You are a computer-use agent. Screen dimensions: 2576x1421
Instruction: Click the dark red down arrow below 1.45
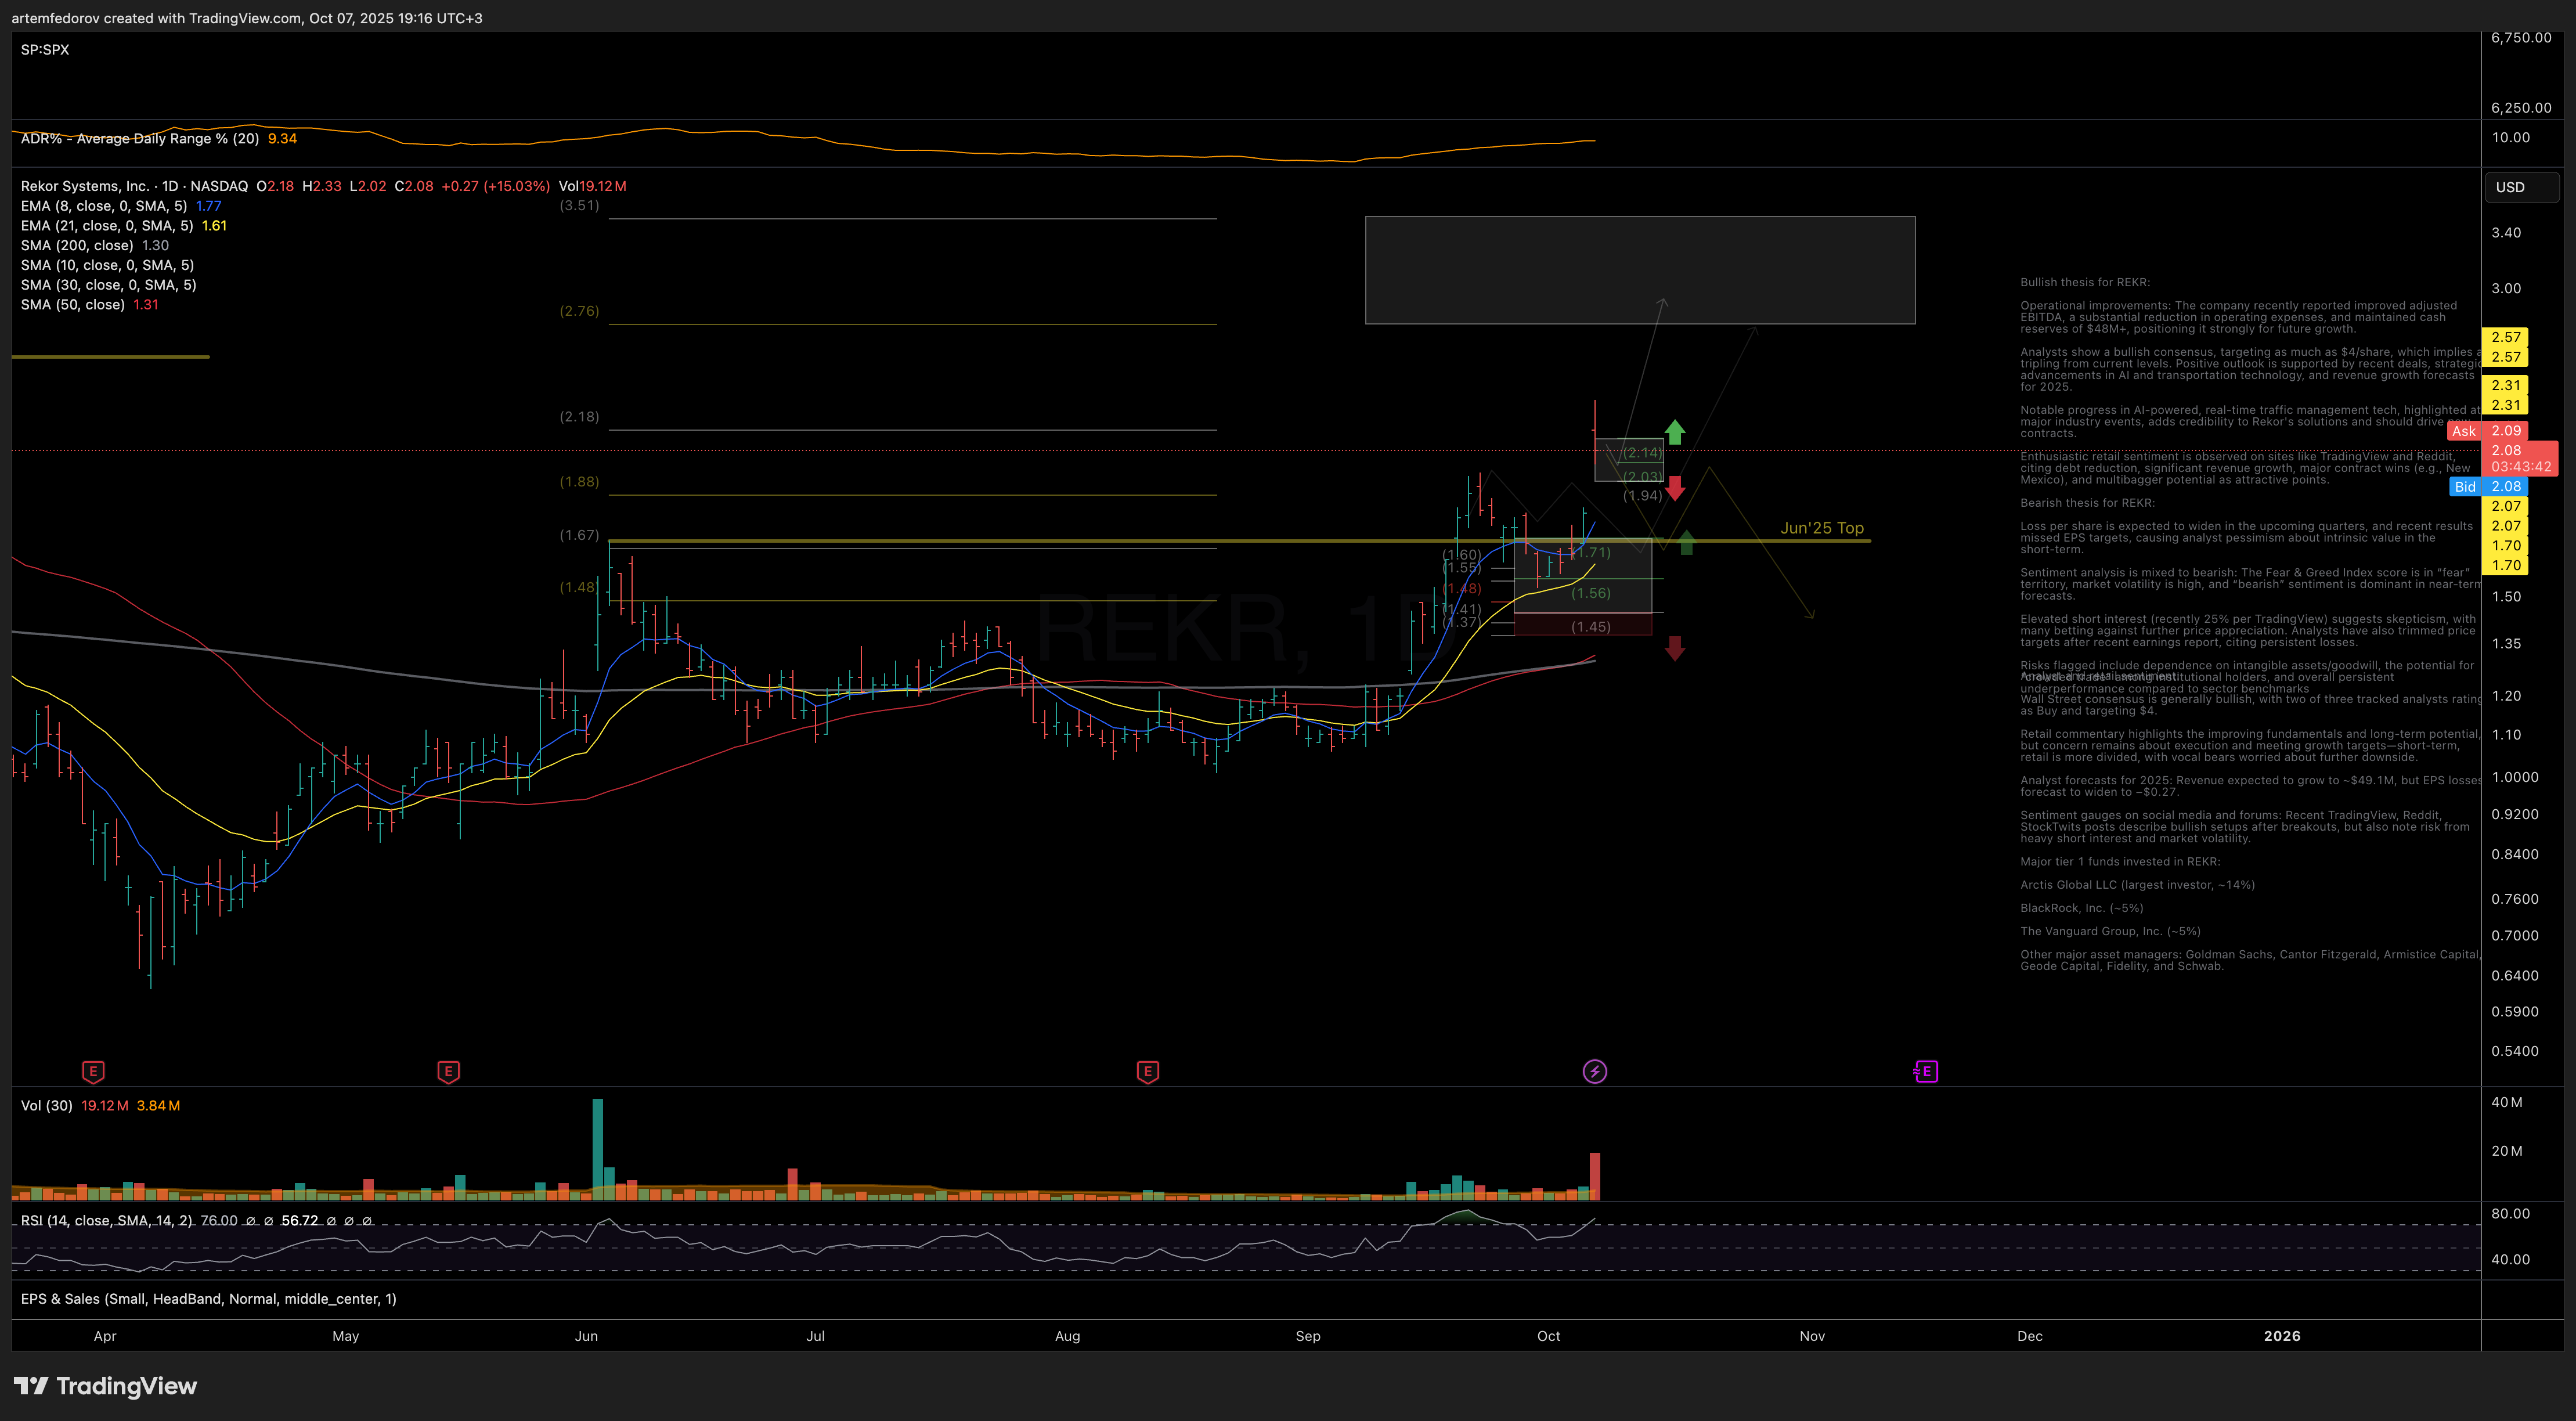[x=1675, y=649]
